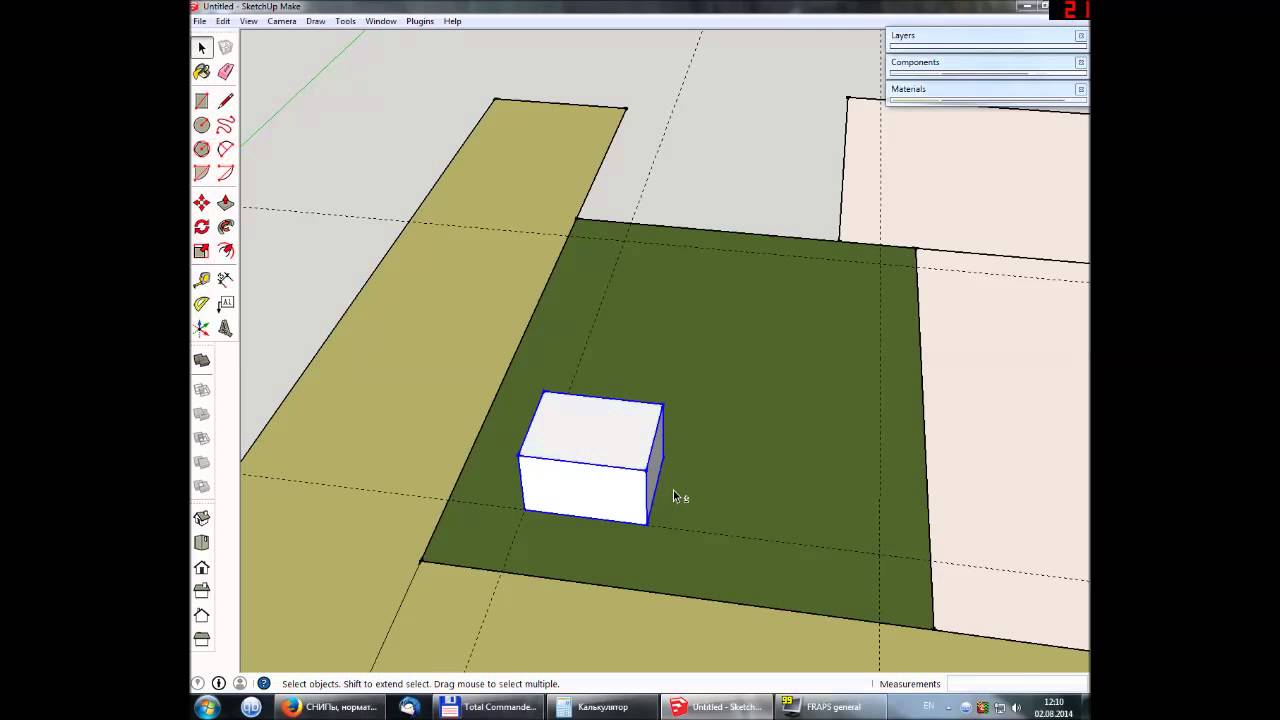The height and width of the screenshot is (720, 1280).
Task: Switch to Front view house icon
Action: click(202, 567)
